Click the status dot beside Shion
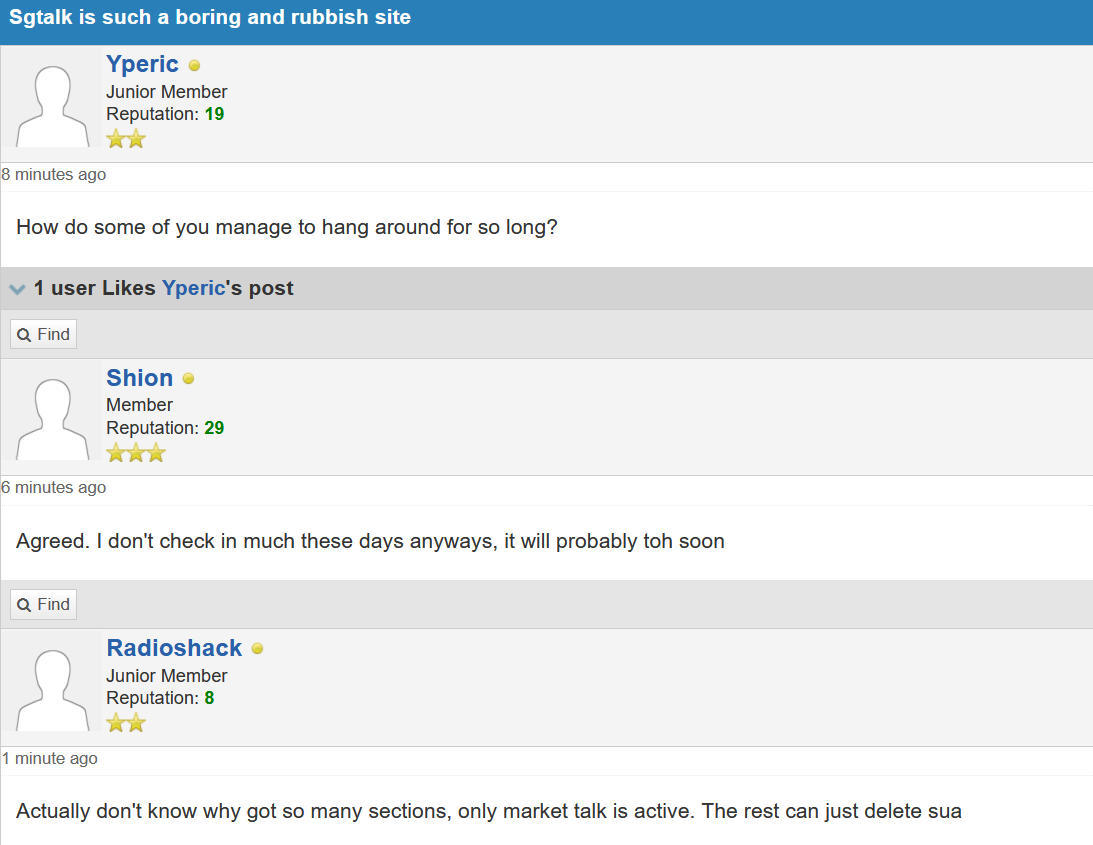 point(188,379)
